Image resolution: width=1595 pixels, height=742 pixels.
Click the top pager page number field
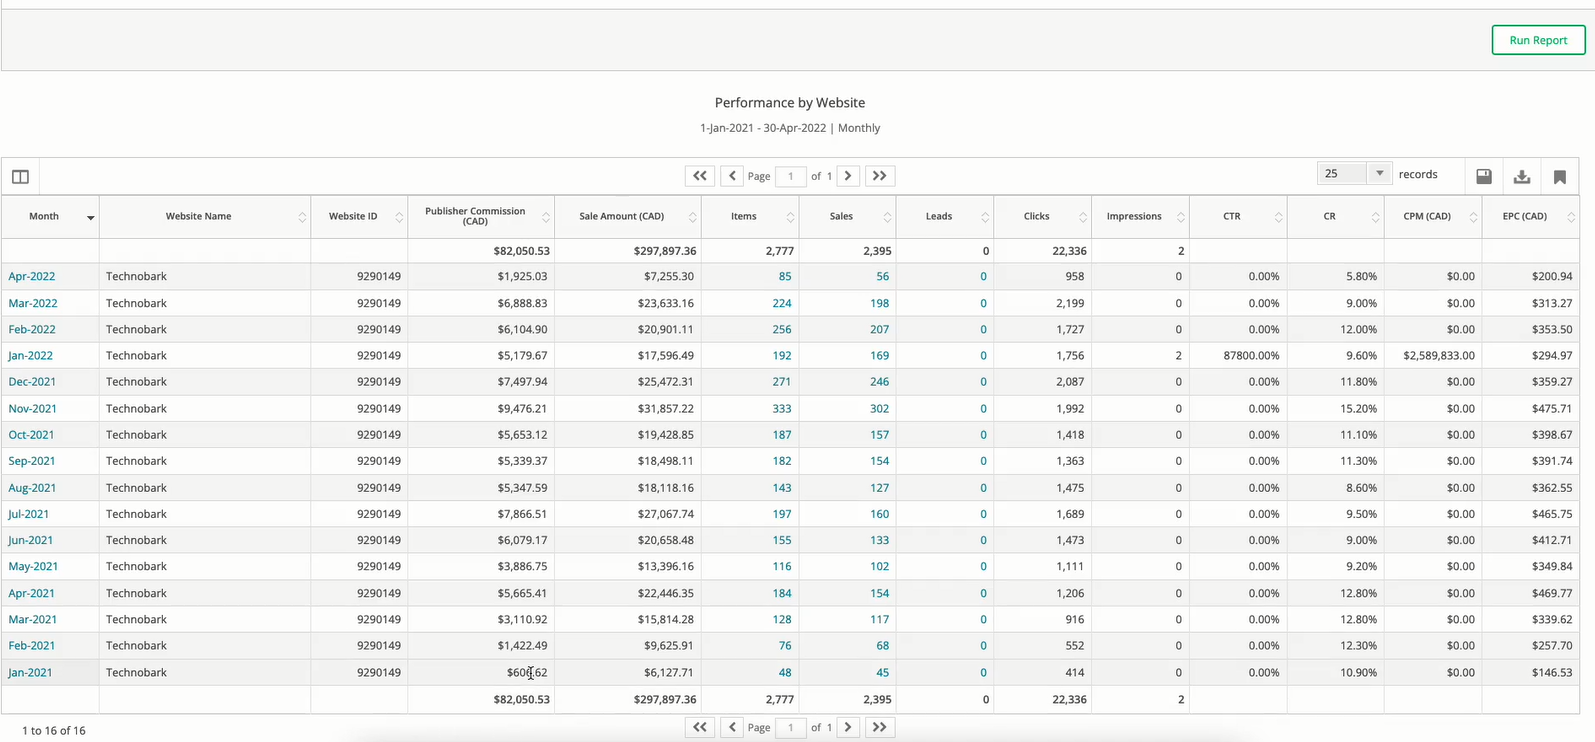(790, 176)
